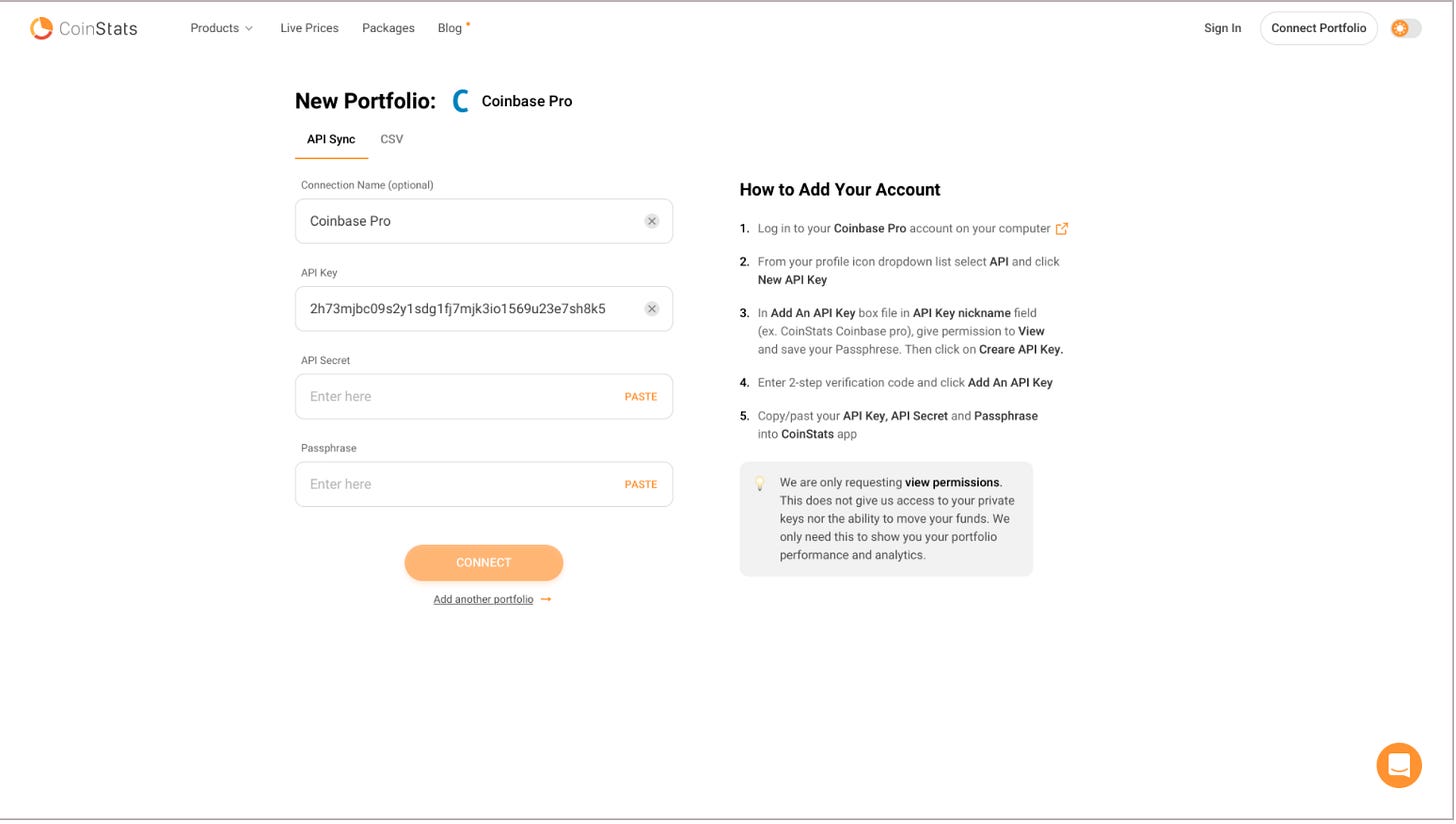Focus the API Secret input field
The image size is (1456, 824).
tap(483, 397)
